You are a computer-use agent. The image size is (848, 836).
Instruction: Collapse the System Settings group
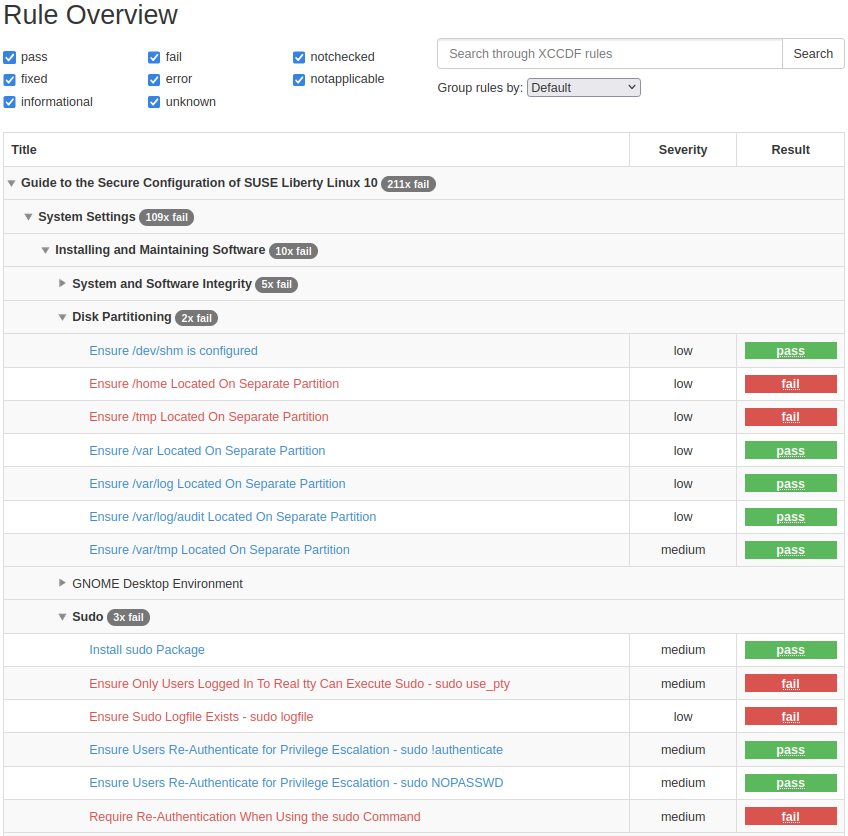pos(29,217)
